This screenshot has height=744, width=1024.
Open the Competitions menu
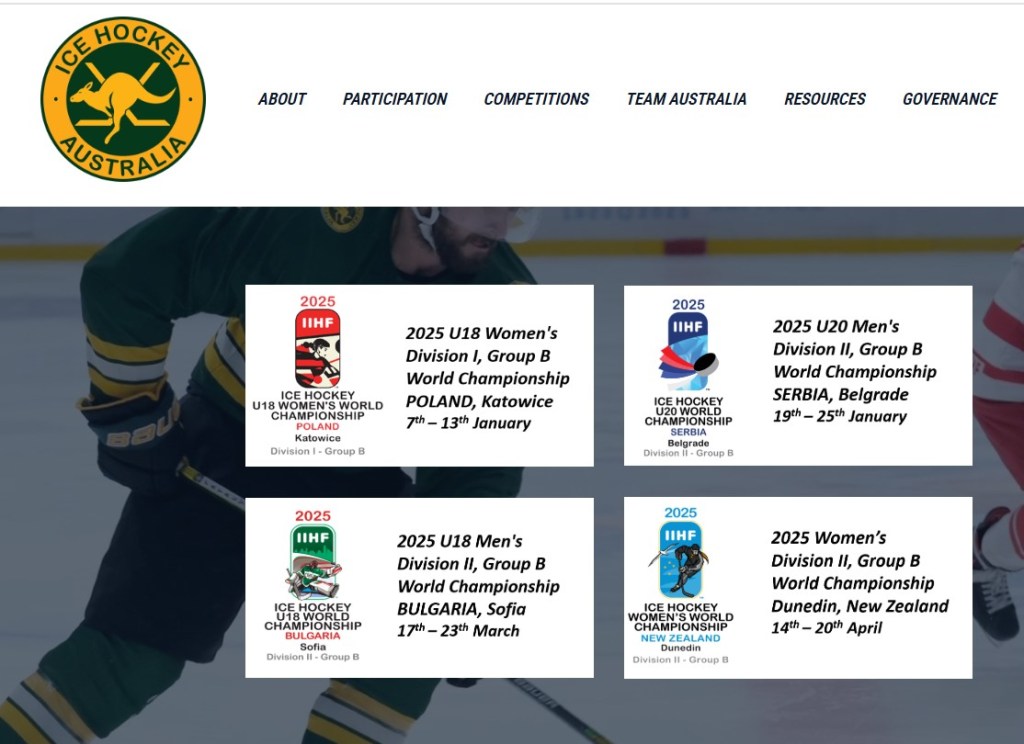[x=537, y=99]
